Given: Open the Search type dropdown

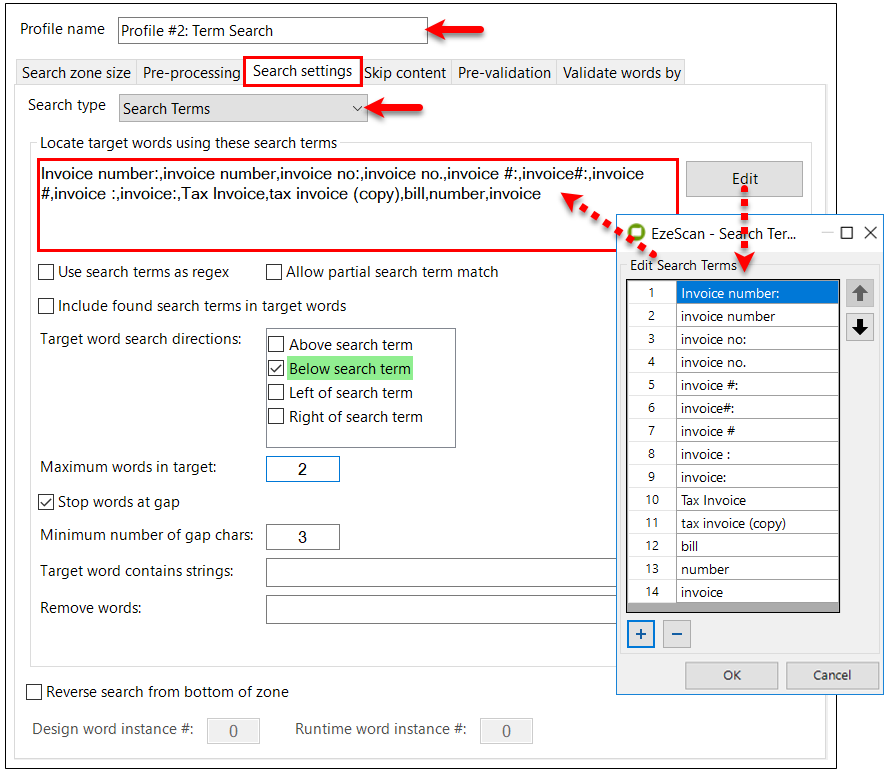Looking at the screenshot, I should 243,108.
